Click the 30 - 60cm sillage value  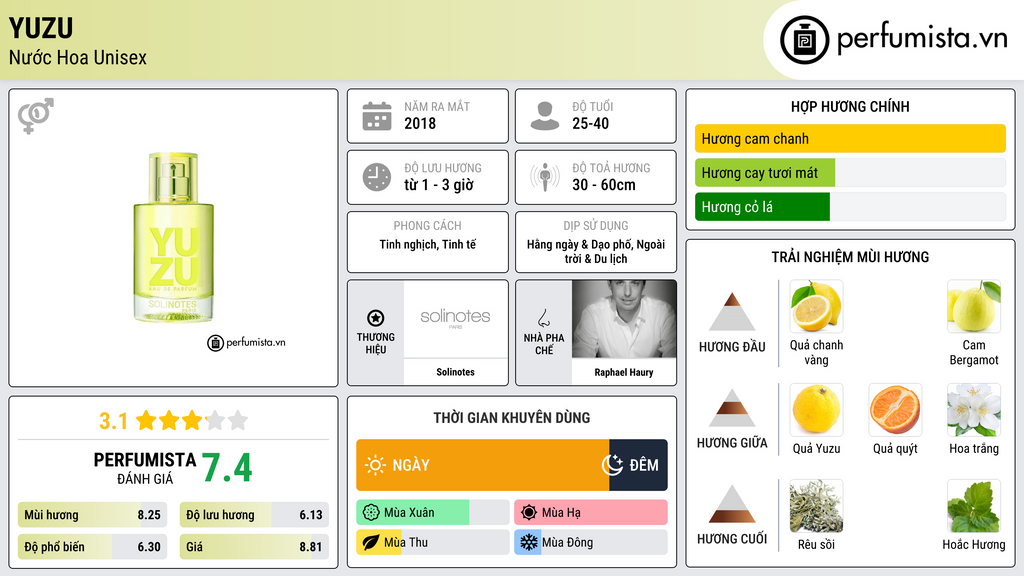tap(603, 185)
